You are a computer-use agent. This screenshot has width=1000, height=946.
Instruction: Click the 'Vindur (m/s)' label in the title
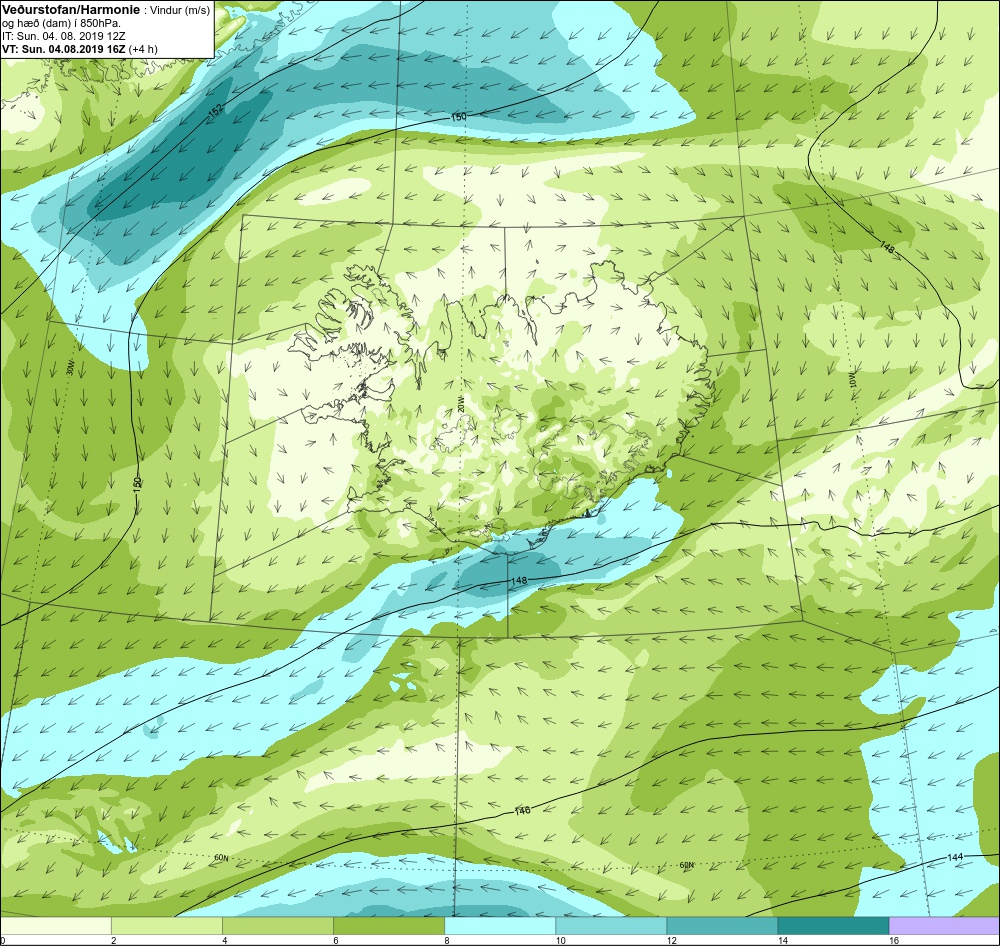pos(180,10)
